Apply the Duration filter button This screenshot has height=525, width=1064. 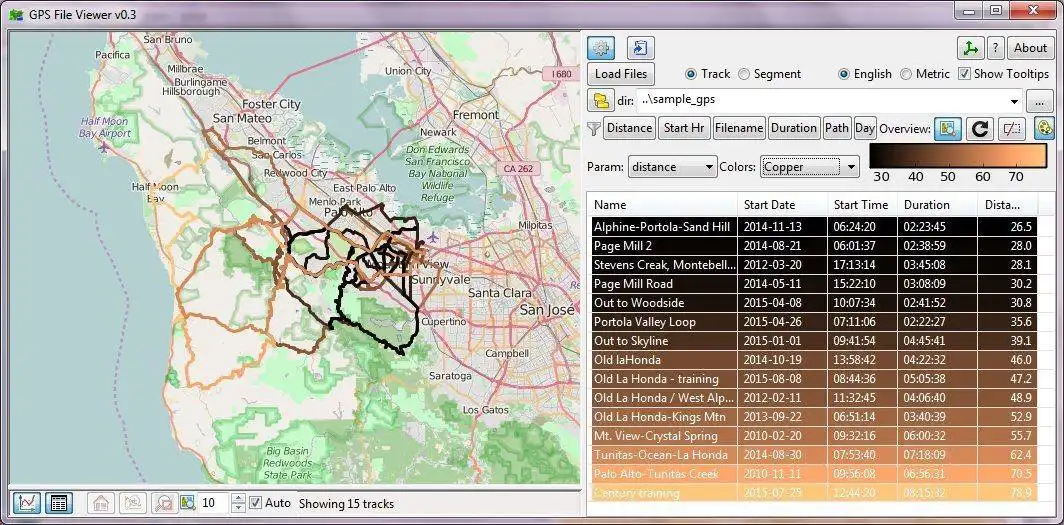click(794, 128)
